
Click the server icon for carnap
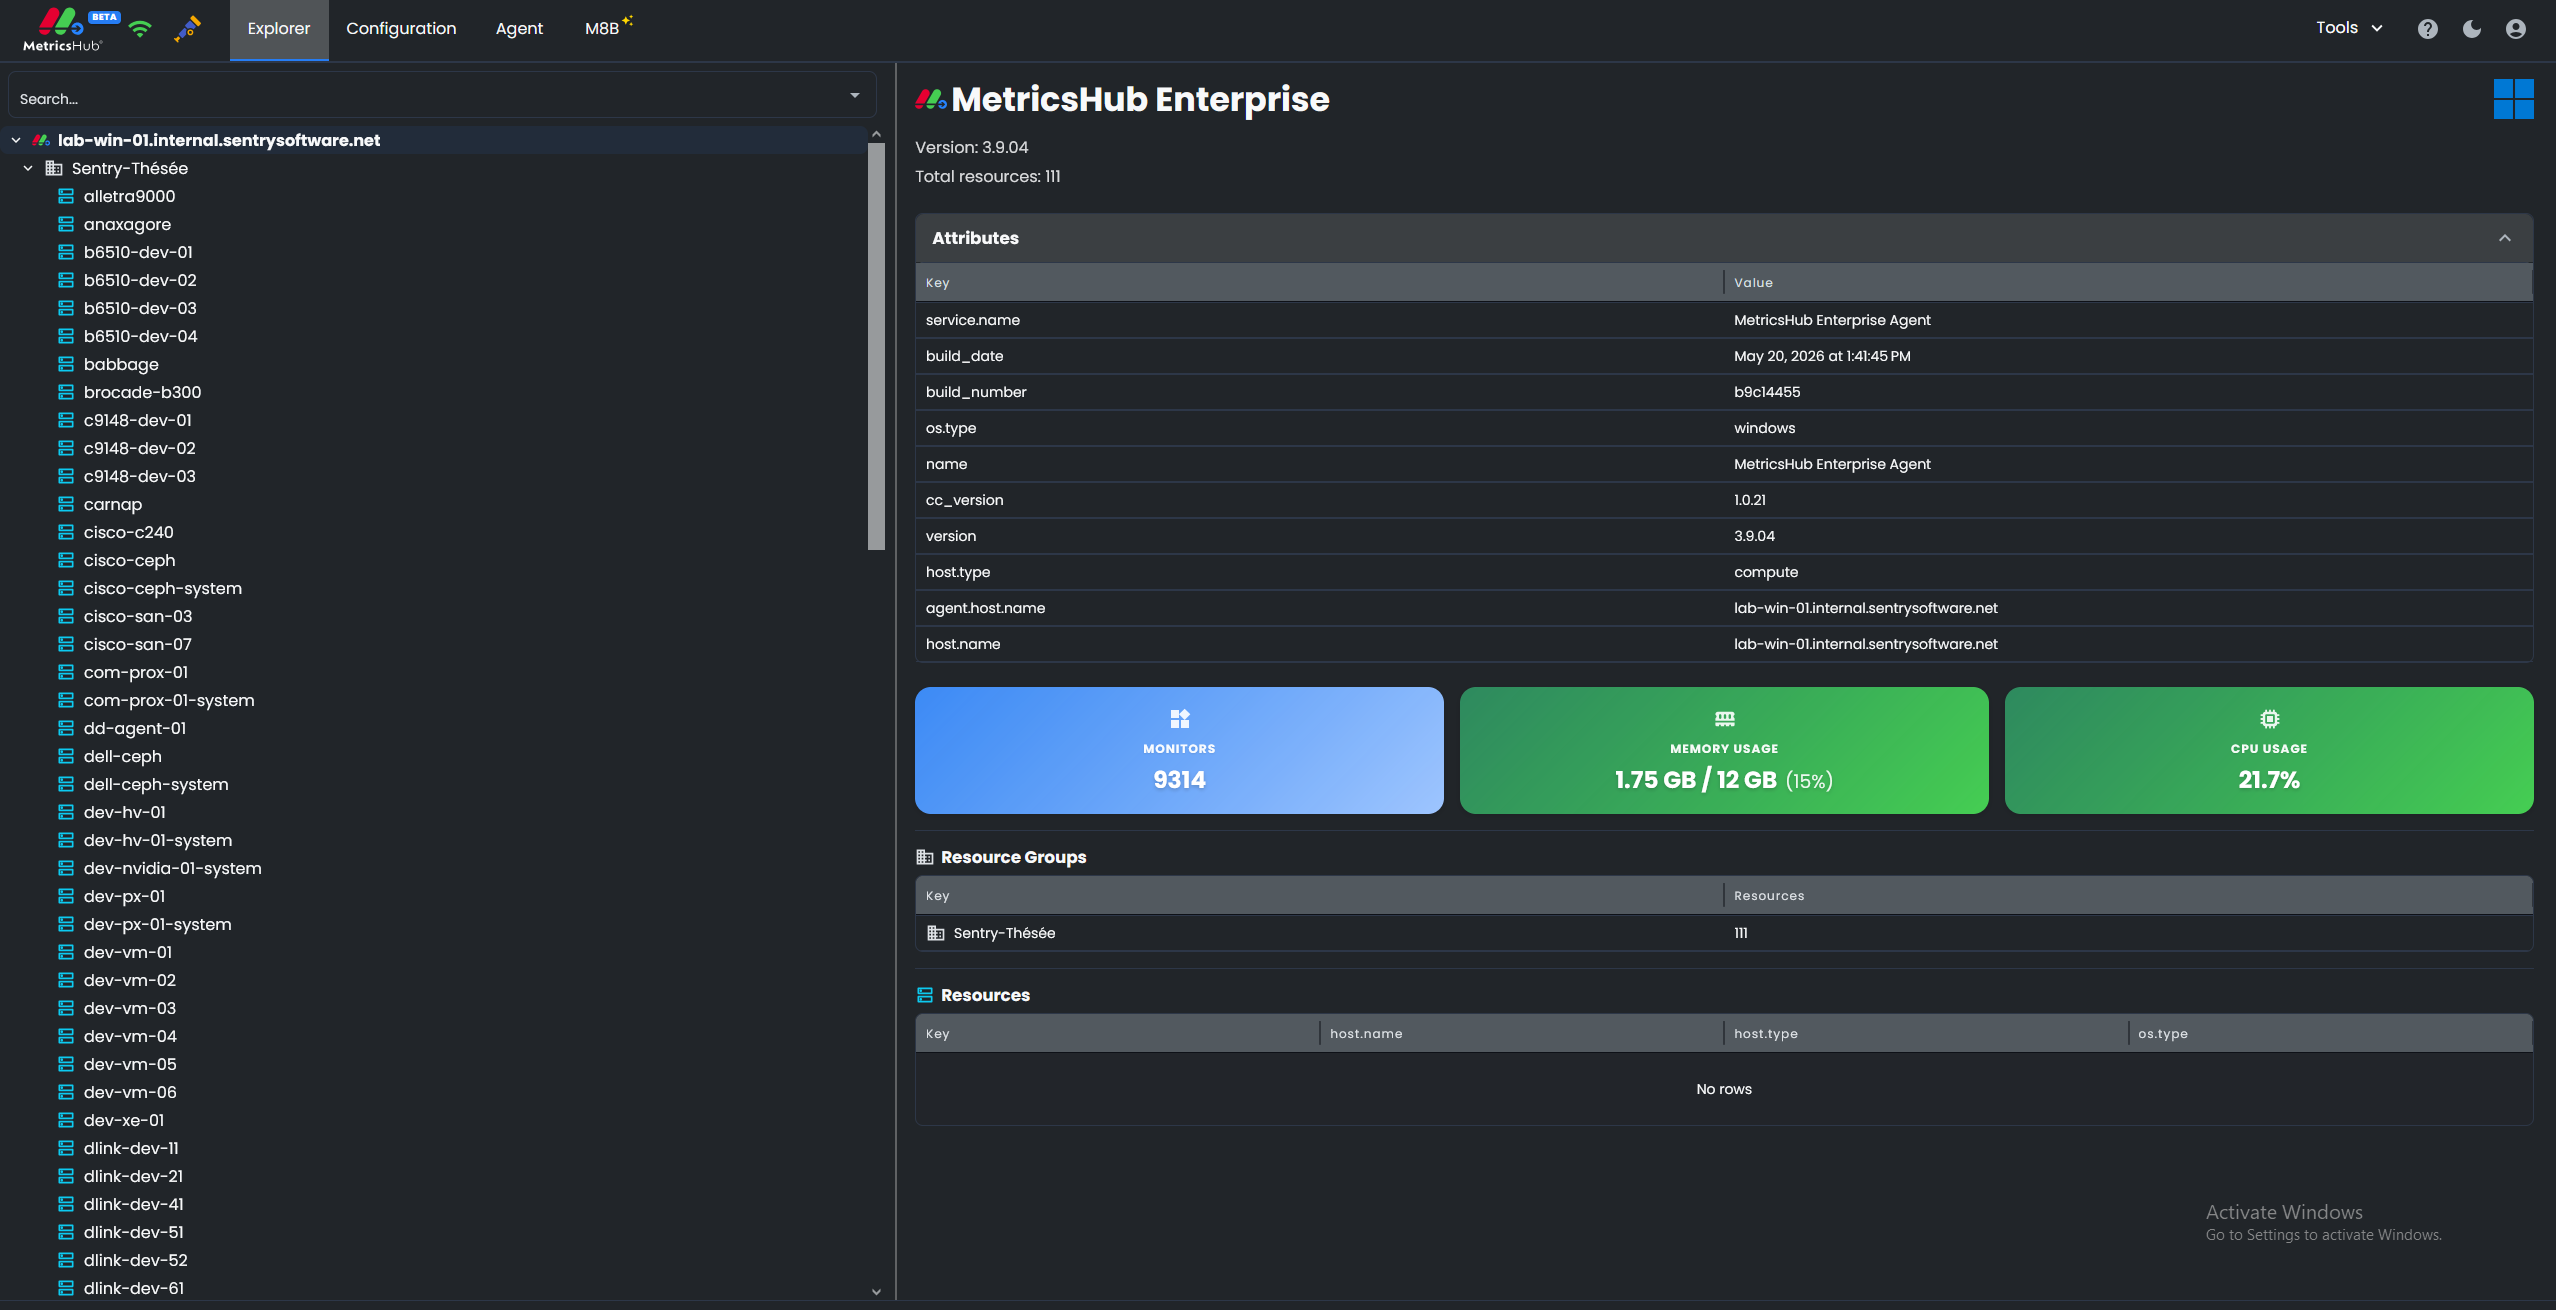(x=66, y=504)
